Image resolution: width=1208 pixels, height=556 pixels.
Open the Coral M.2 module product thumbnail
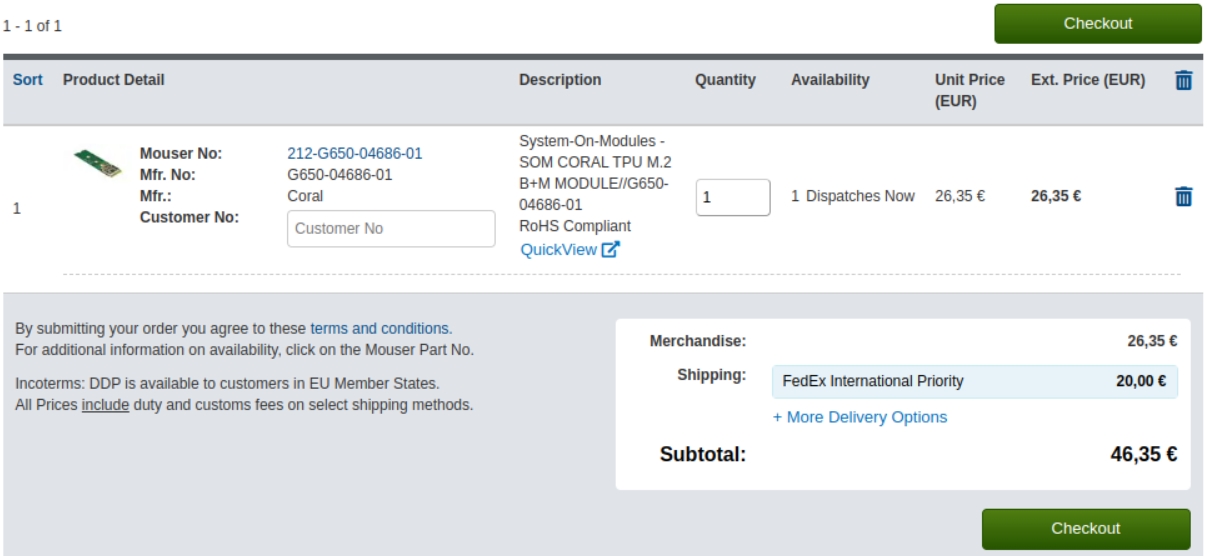[98, 163]
